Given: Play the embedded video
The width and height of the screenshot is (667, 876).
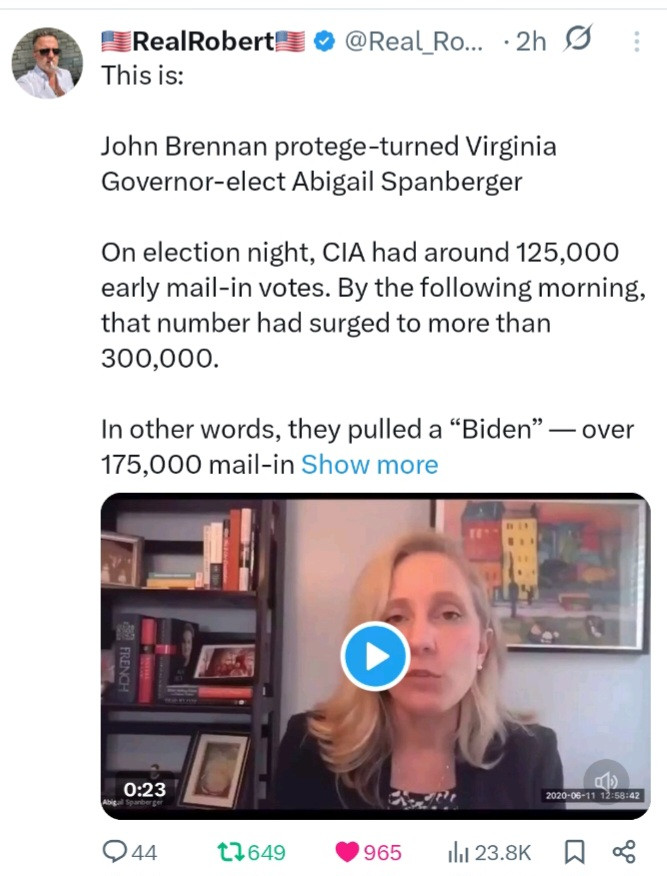Looking at the screenshot, I should pos(374,656).
